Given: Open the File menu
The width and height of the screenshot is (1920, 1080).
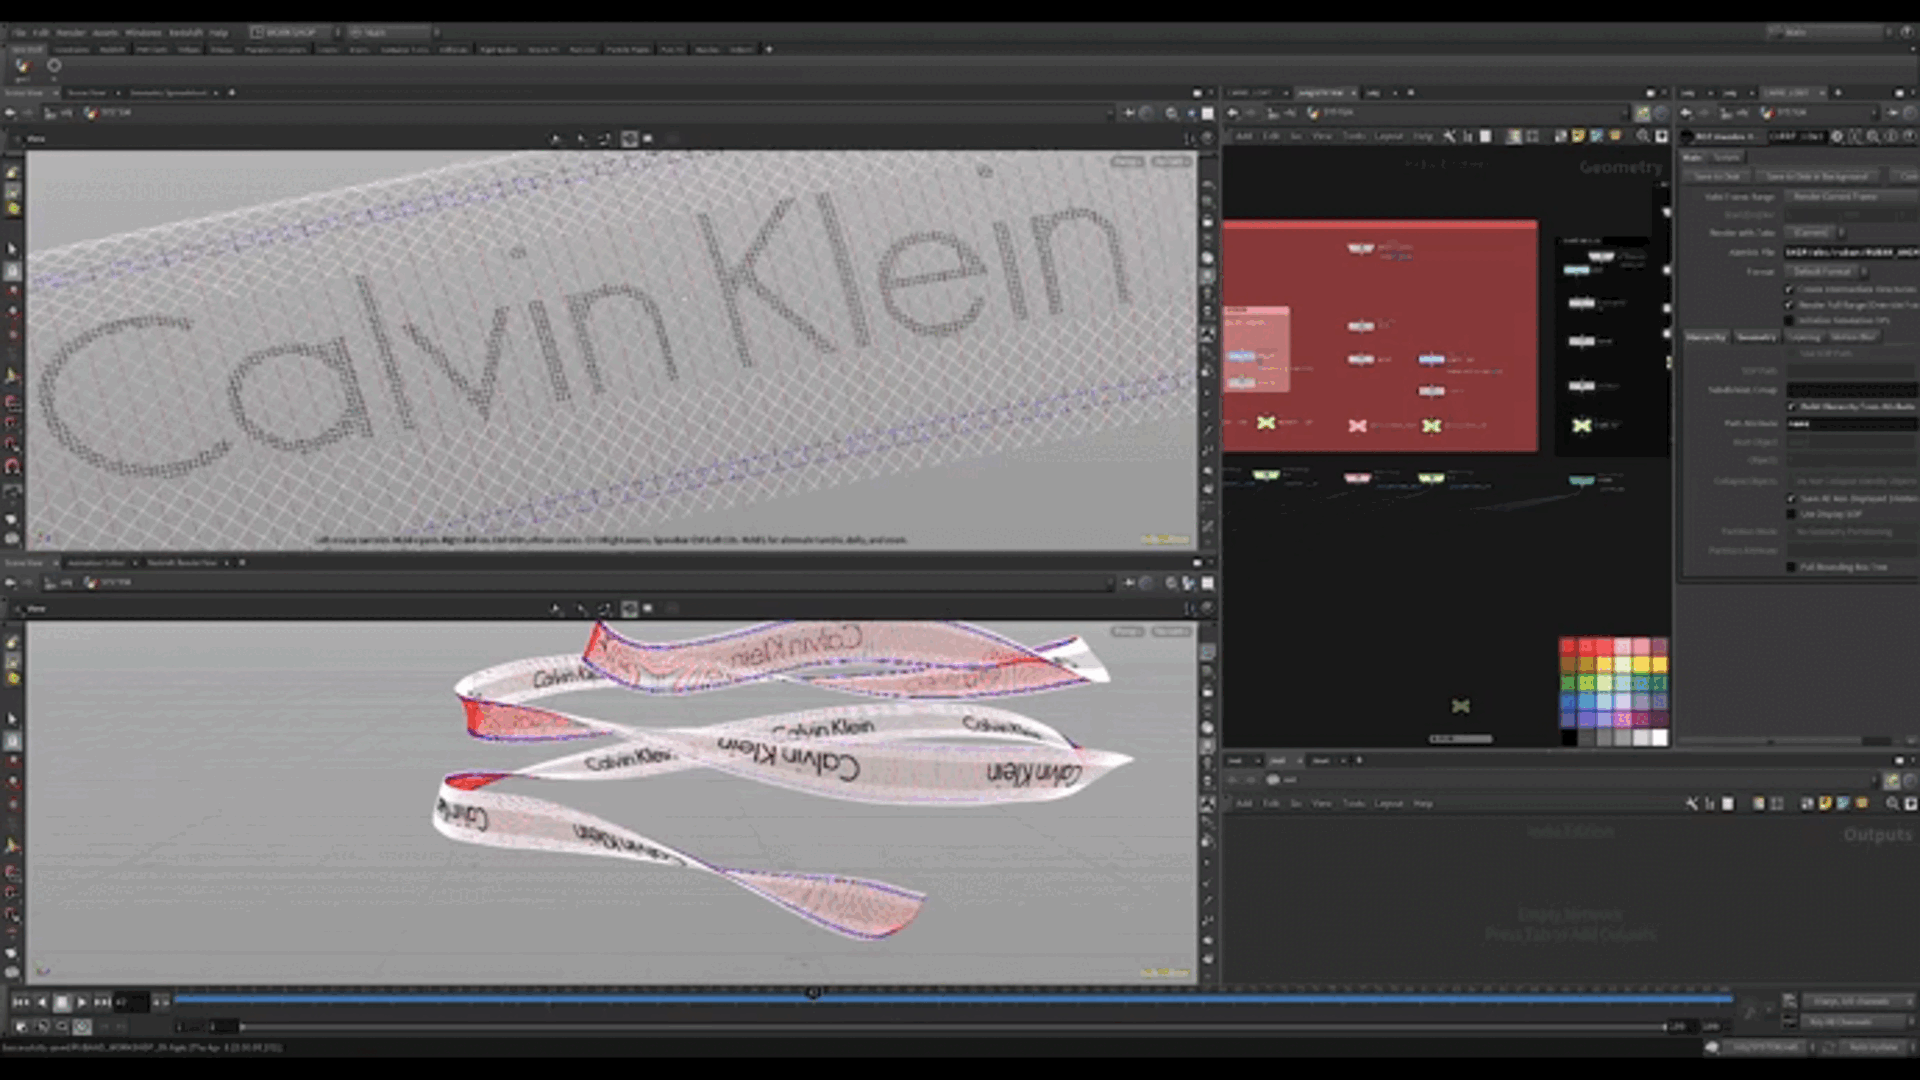Looking at the screenshot, I should tap(19, 32).
